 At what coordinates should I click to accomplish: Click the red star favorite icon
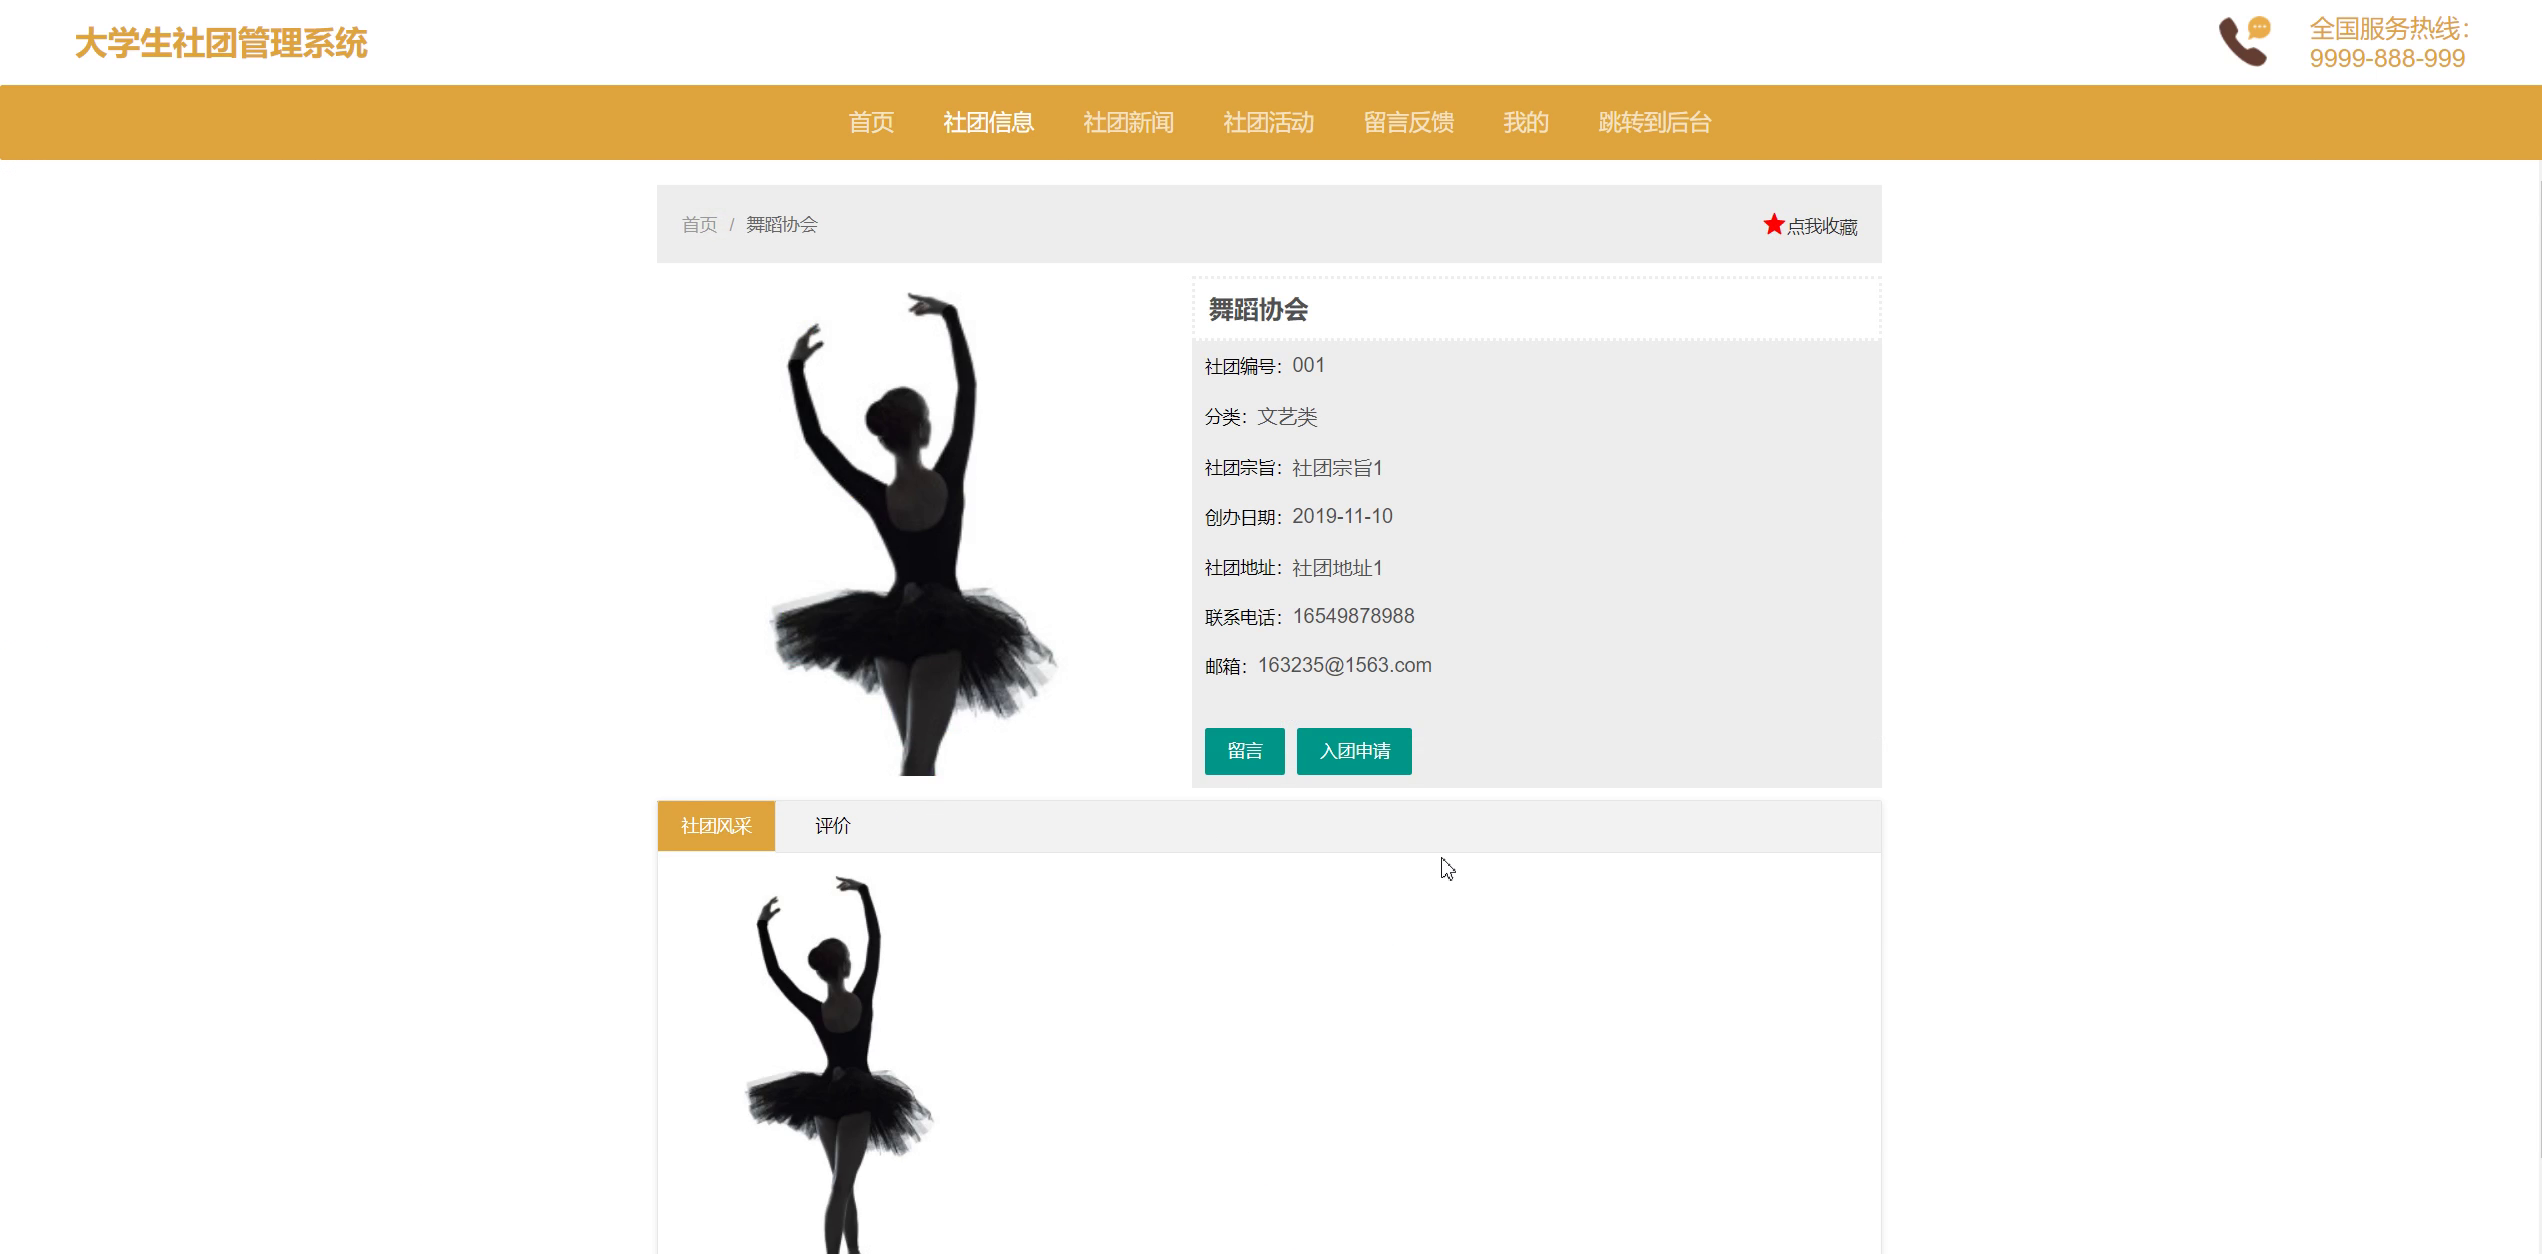pos(1773,224)
